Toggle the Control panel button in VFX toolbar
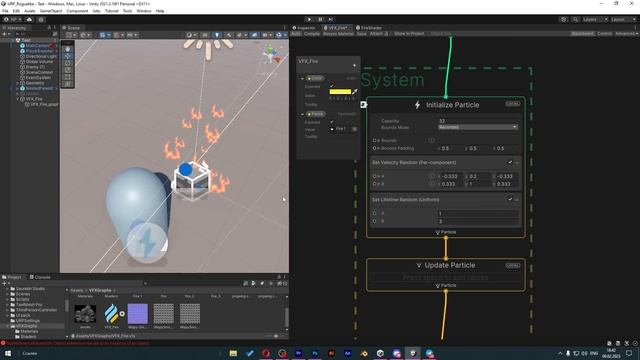Viewport: 640px width, 360px height. tap(604, 33)
